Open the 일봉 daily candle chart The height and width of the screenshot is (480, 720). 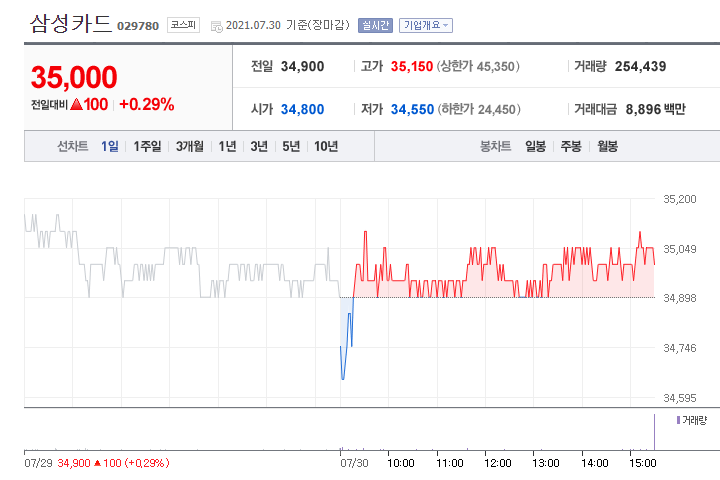[x=535, y=146]
